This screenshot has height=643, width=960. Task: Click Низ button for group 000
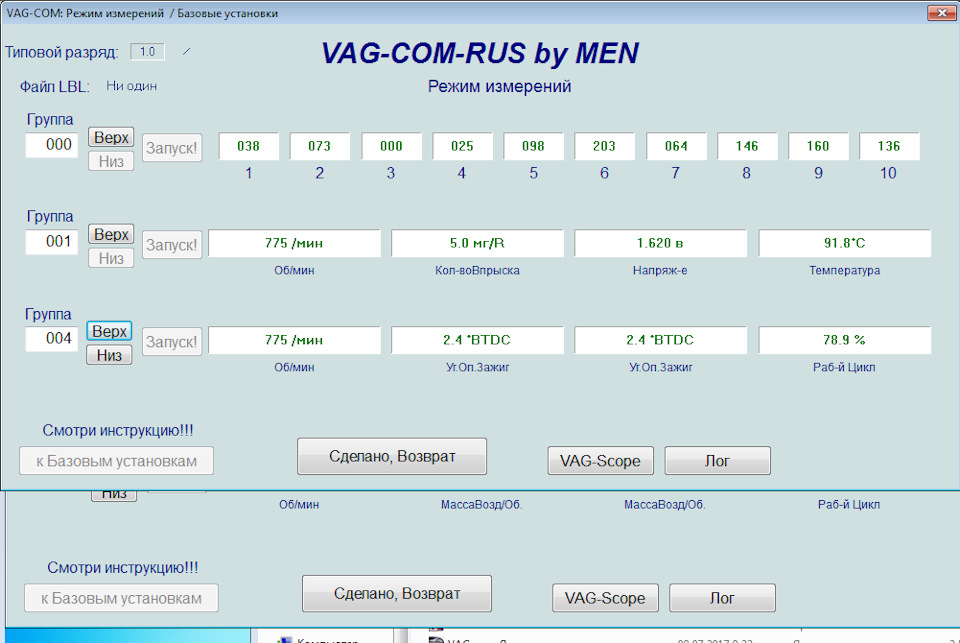111,161
